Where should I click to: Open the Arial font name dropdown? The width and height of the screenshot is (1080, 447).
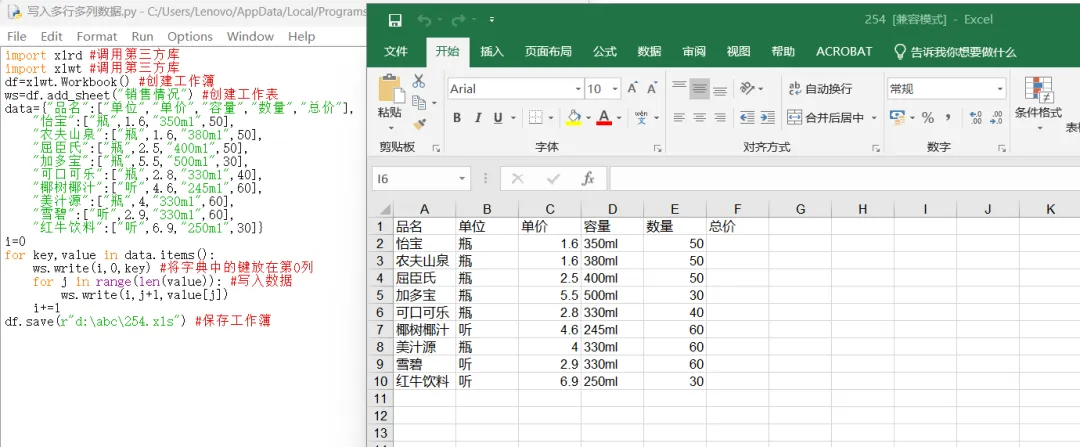[x=578, y=89]
